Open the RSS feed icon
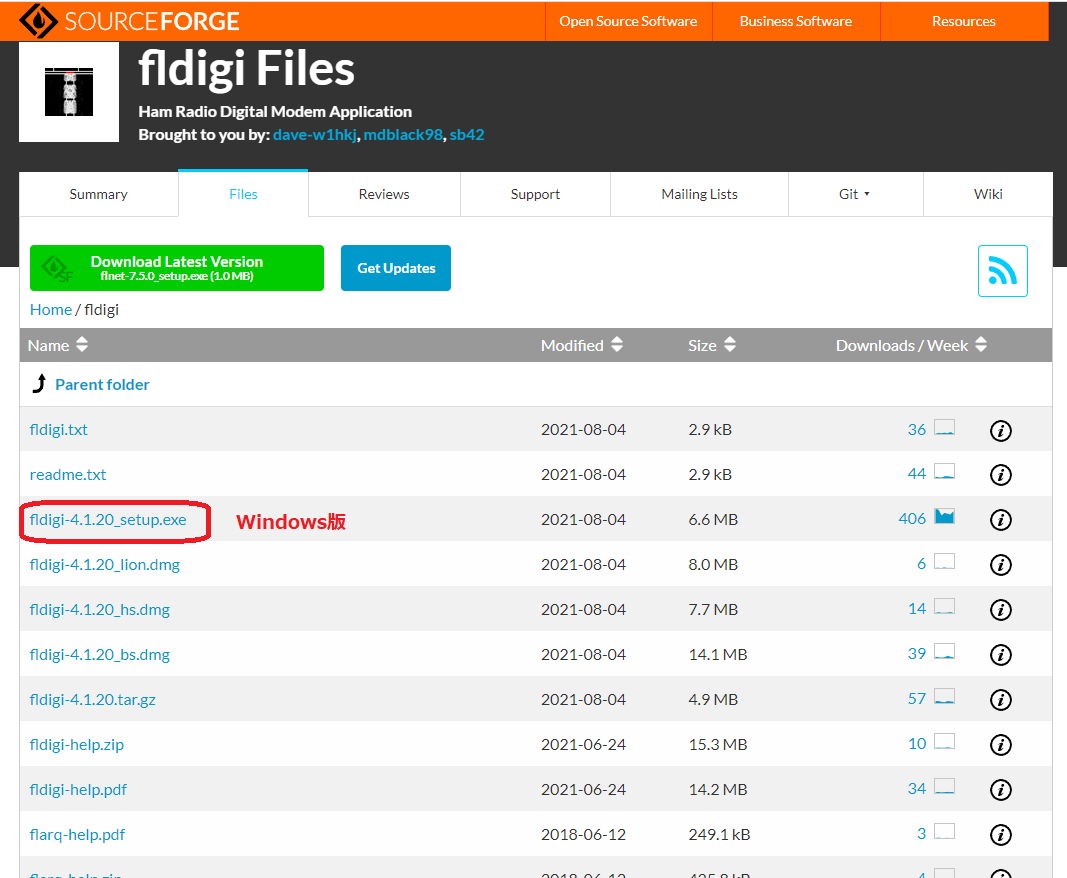1067x878 pixels. coord(1002,271)
